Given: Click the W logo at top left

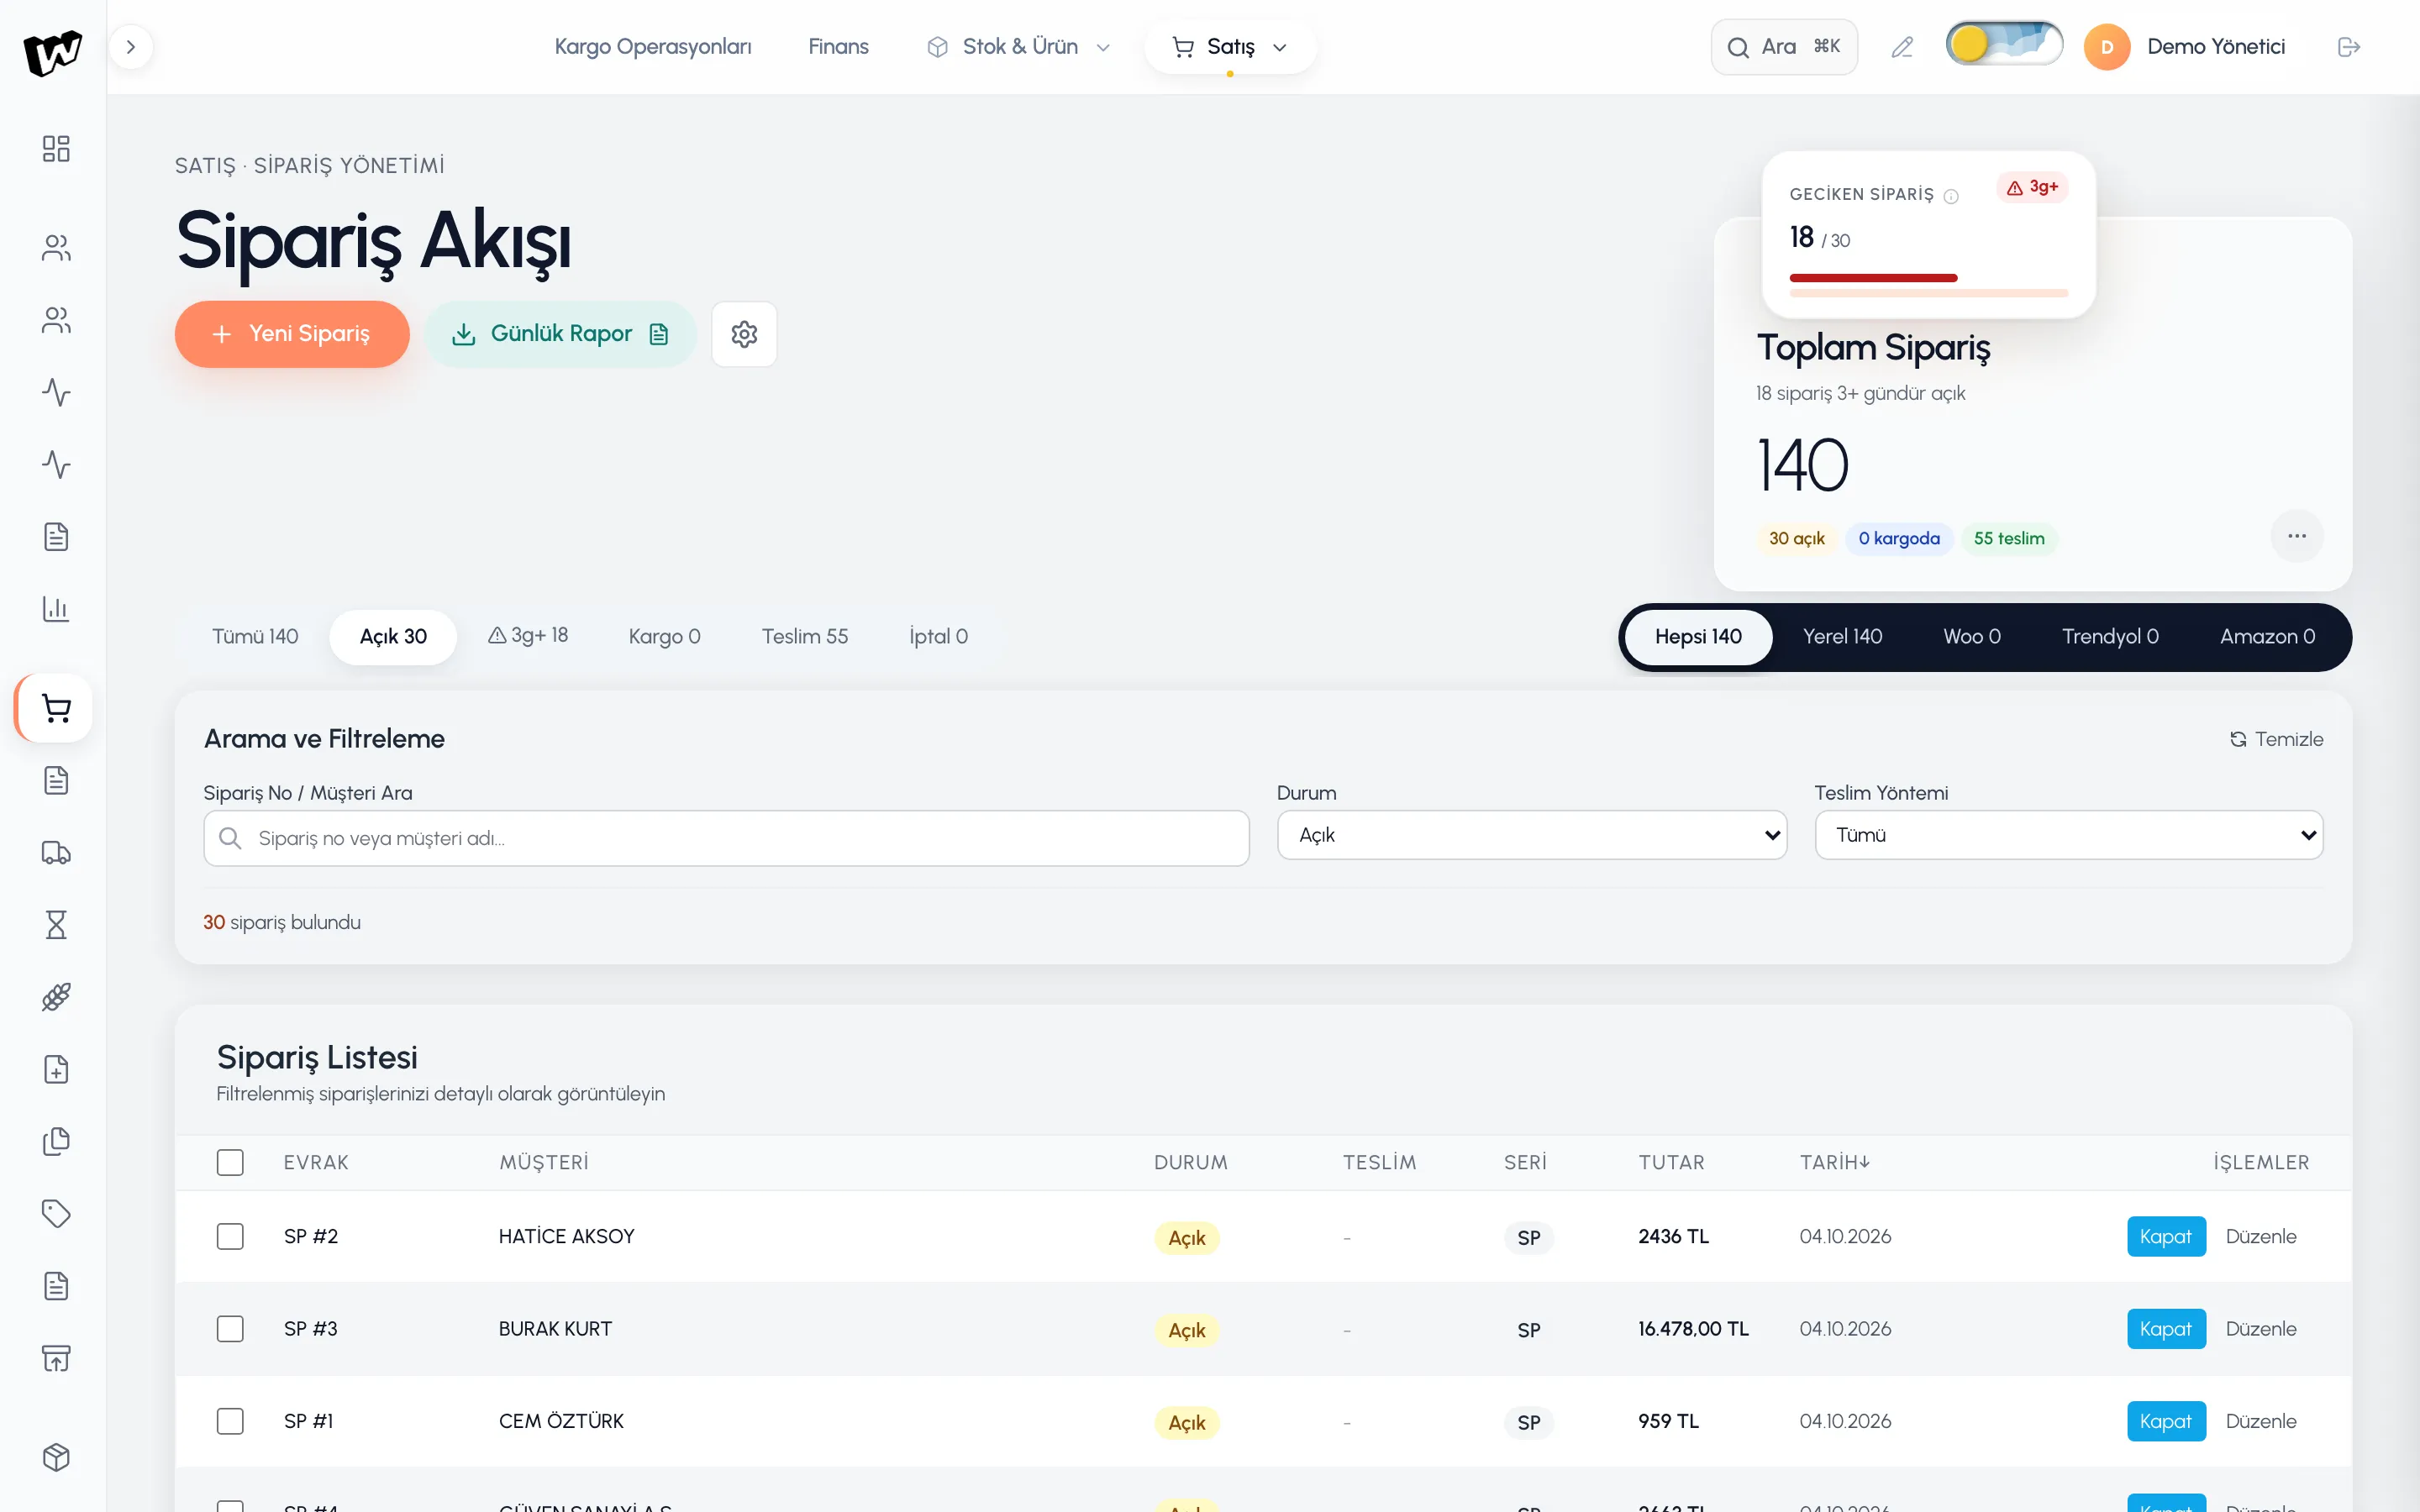Looking at the screenshot, I should 53,52.
